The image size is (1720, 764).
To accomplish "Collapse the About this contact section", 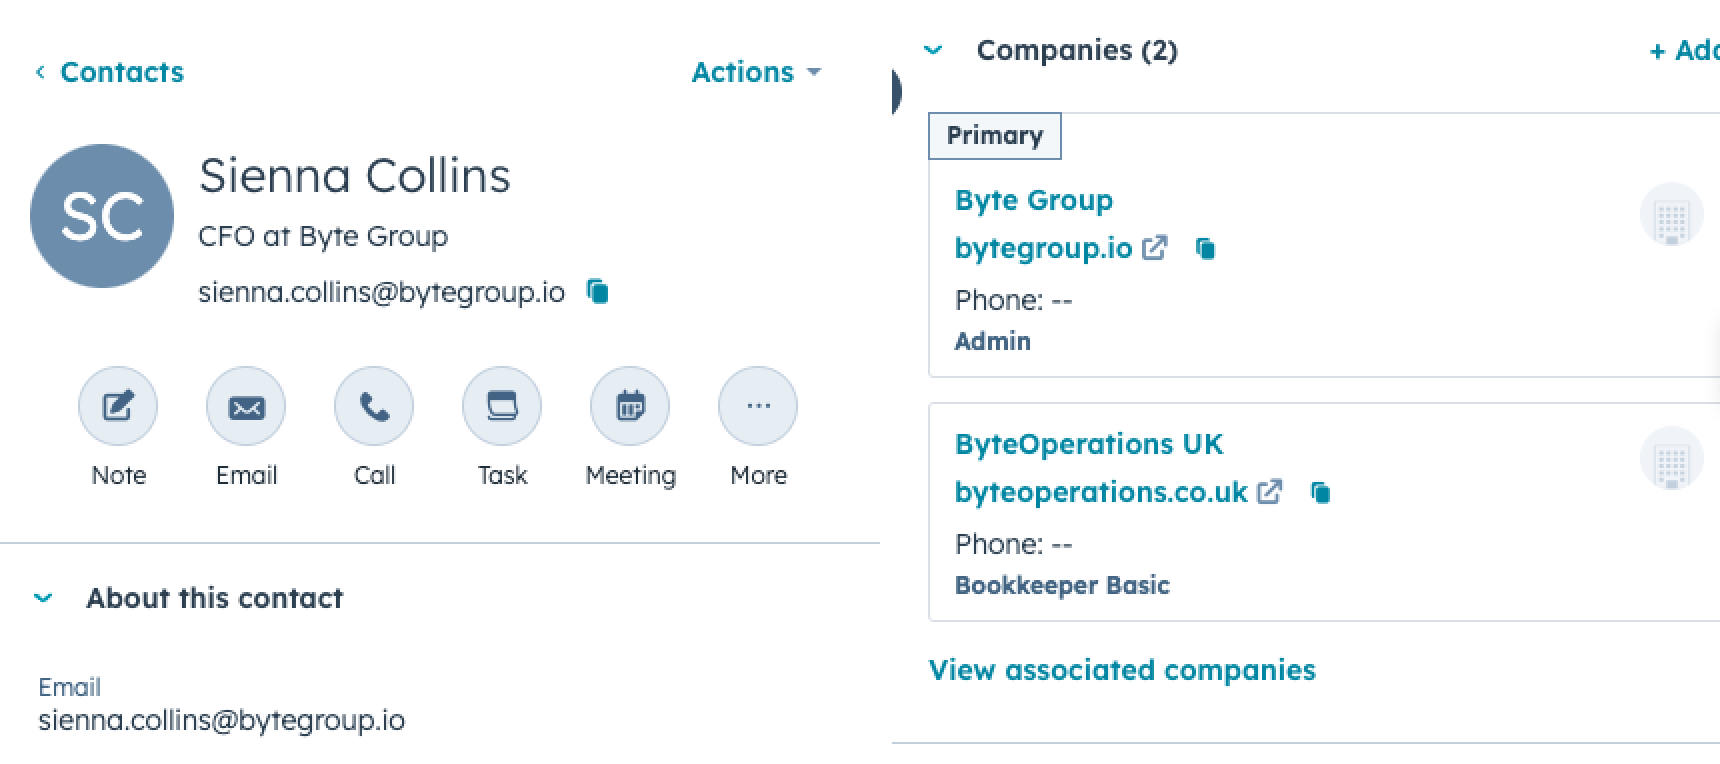I will 43,598.
